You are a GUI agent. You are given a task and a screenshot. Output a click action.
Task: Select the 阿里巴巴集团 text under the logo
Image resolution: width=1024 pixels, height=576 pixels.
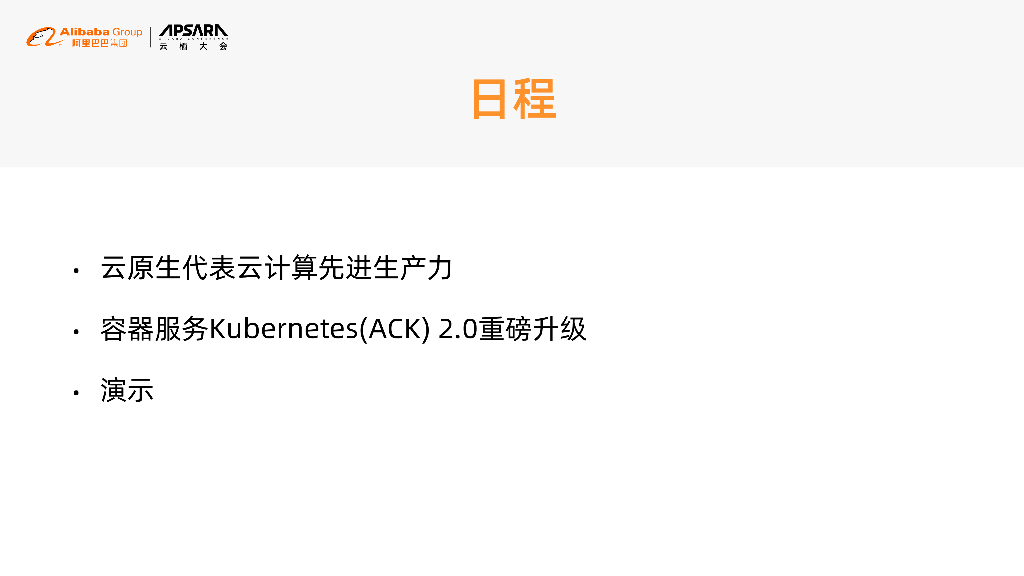pyautogui.click(x=99, y=42)
